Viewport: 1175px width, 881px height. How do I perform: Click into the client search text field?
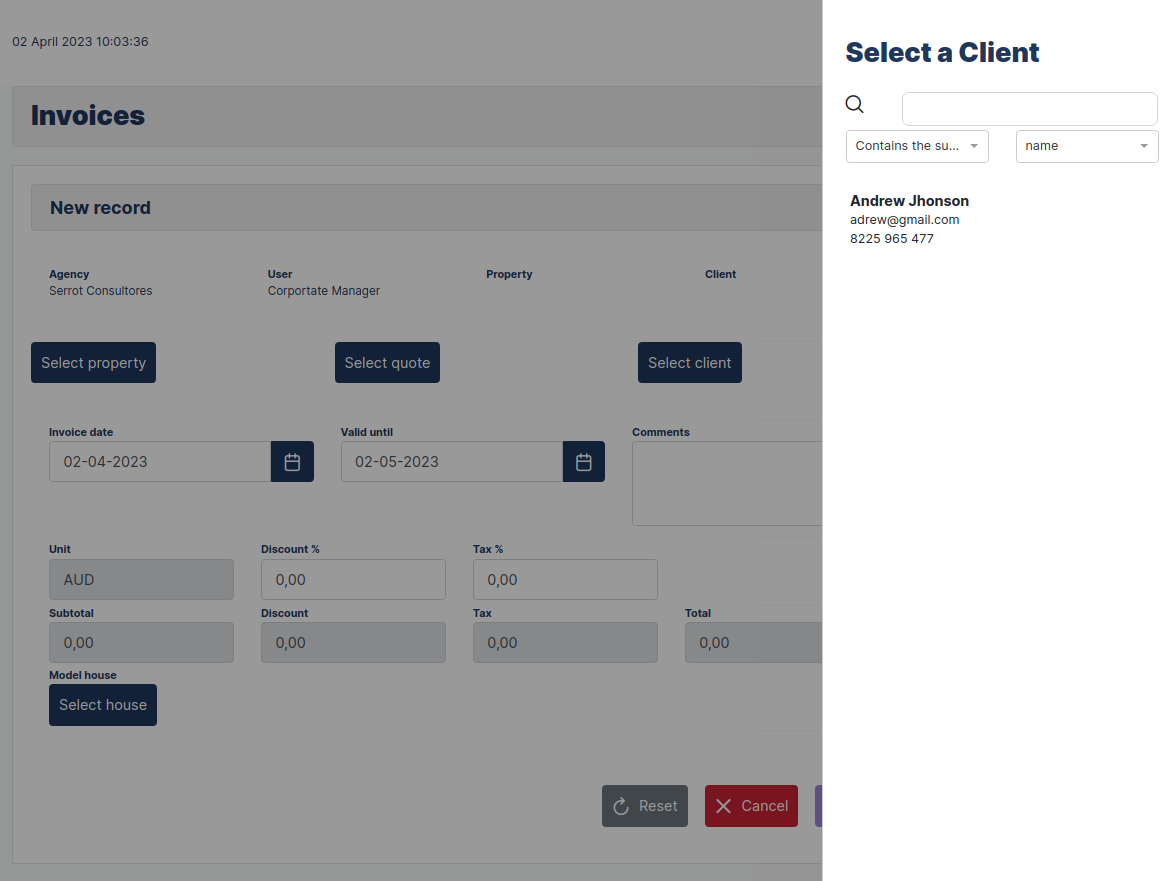pos(1029,108)
